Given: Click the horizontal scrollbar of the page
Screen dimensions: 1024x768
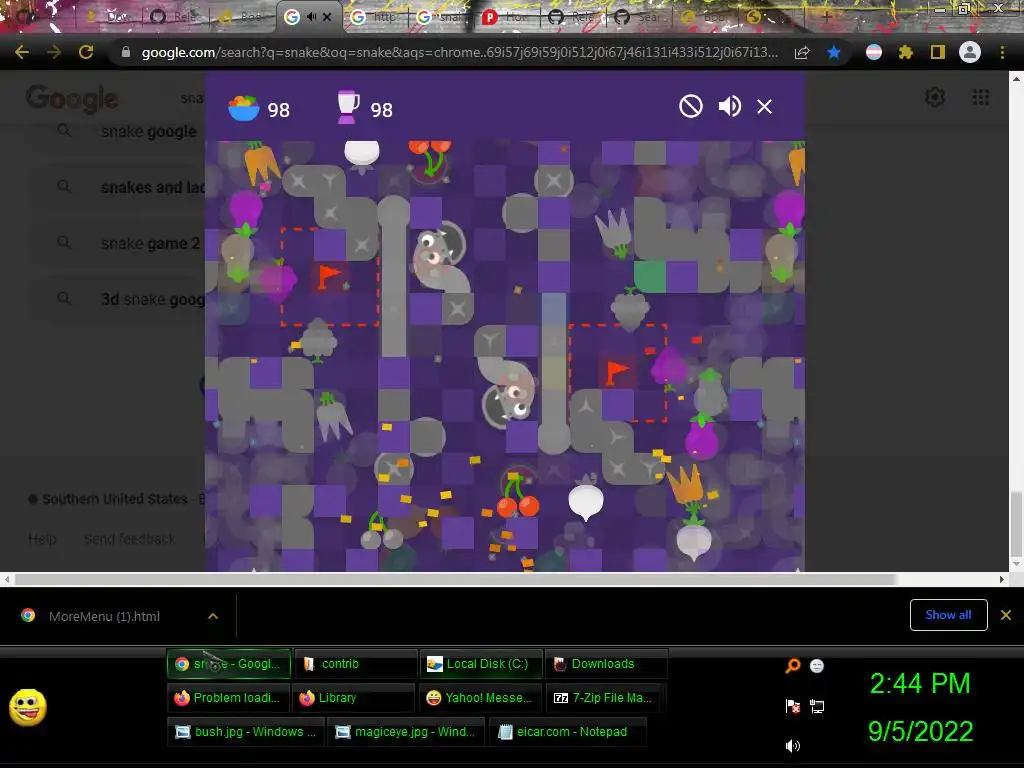Looking at the screenshot, I should 455,579.
